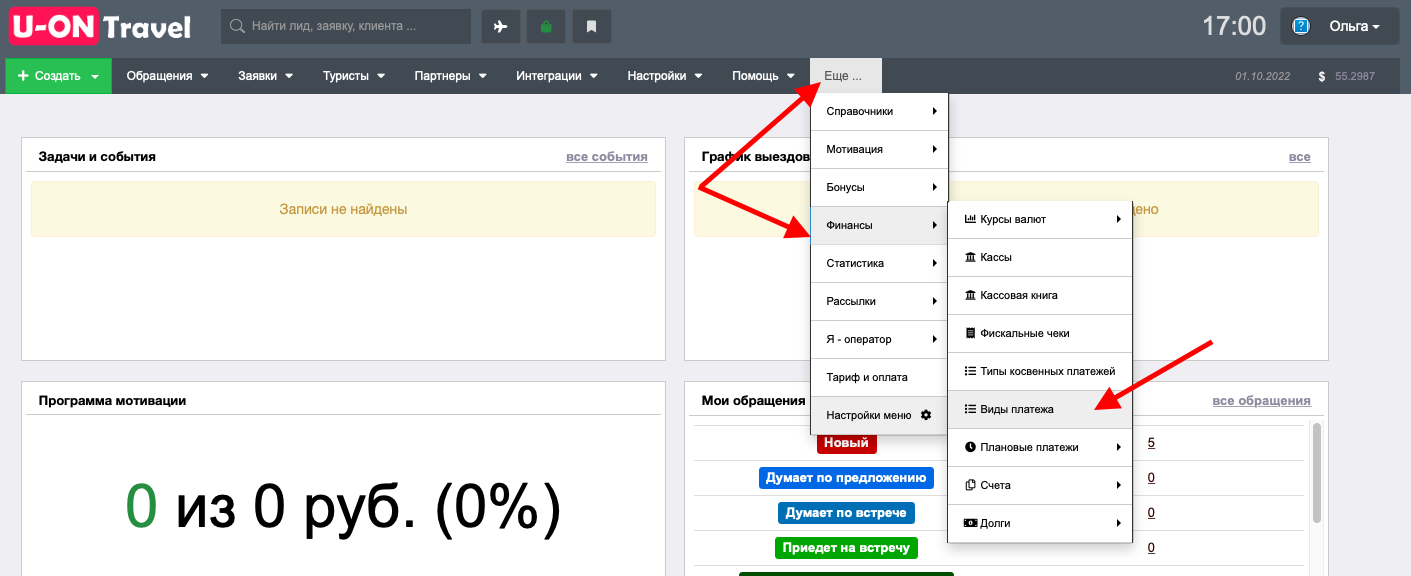Click the 17:00 clock display
1411x576 pixels.
(x=1234, y=26)
